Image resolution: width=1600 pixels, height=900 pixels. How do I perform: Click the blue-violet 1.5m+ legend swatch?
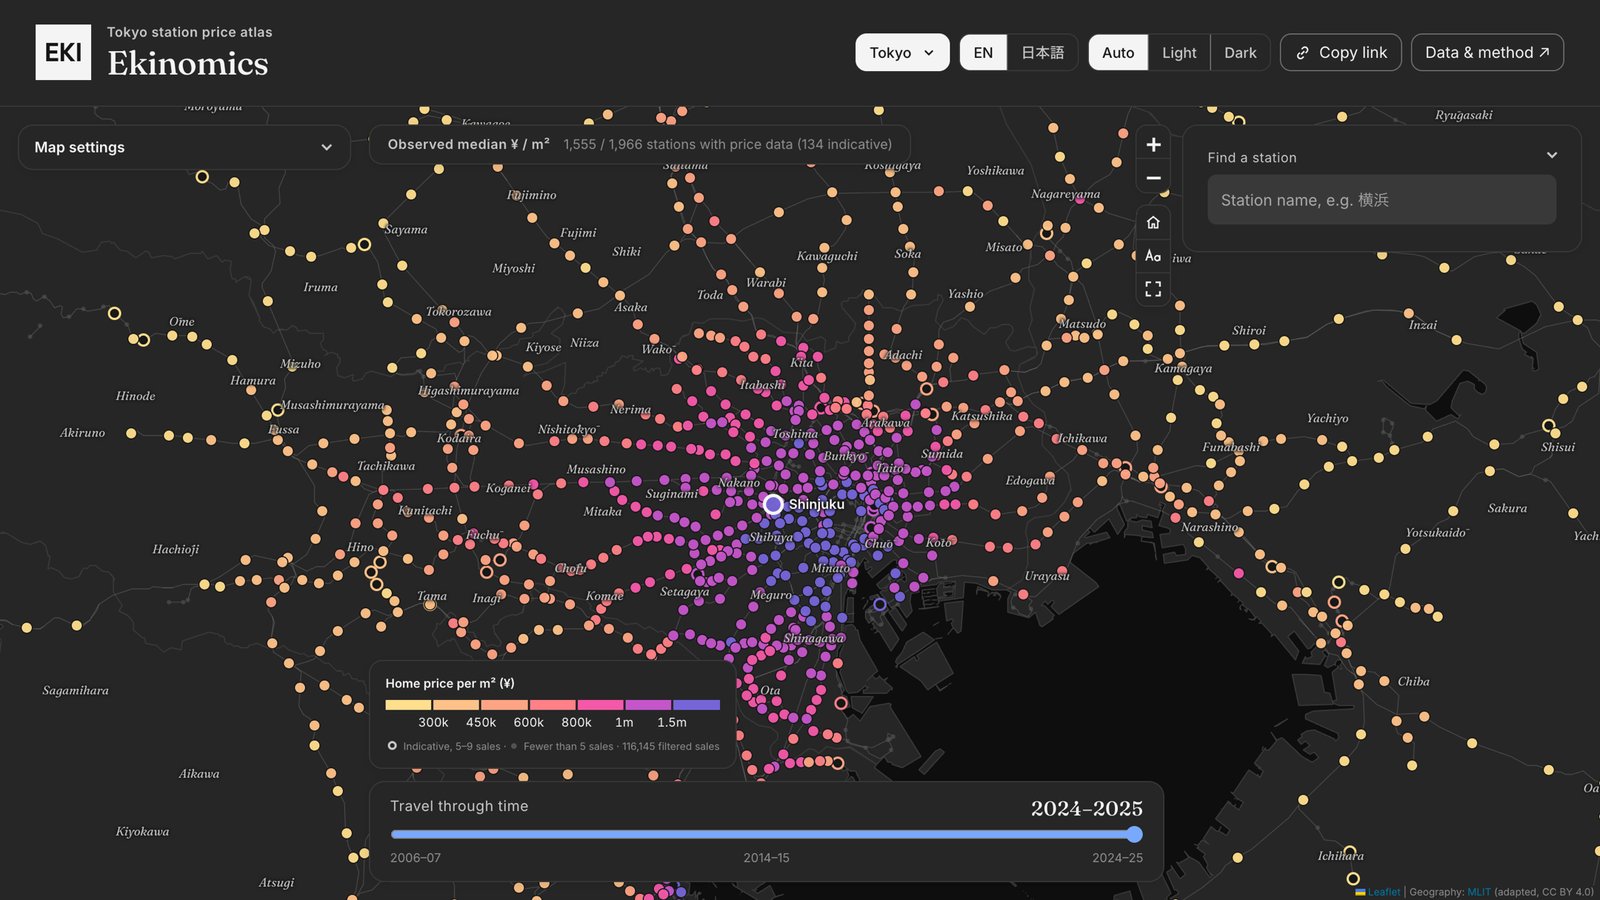coord(696,705)
